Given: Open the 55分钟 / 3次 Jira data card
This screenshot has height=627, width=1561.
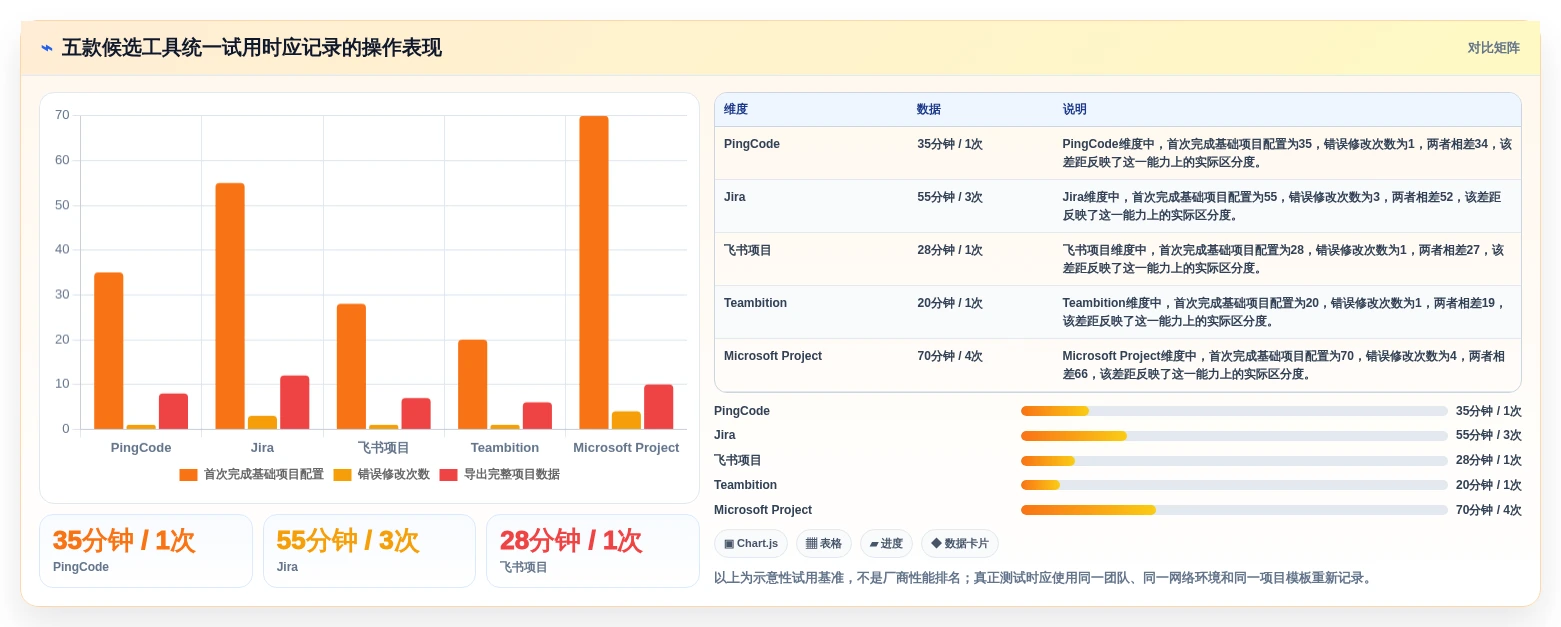Looking at the screenshot, I should pyautogui.click(x=369, y=551).
